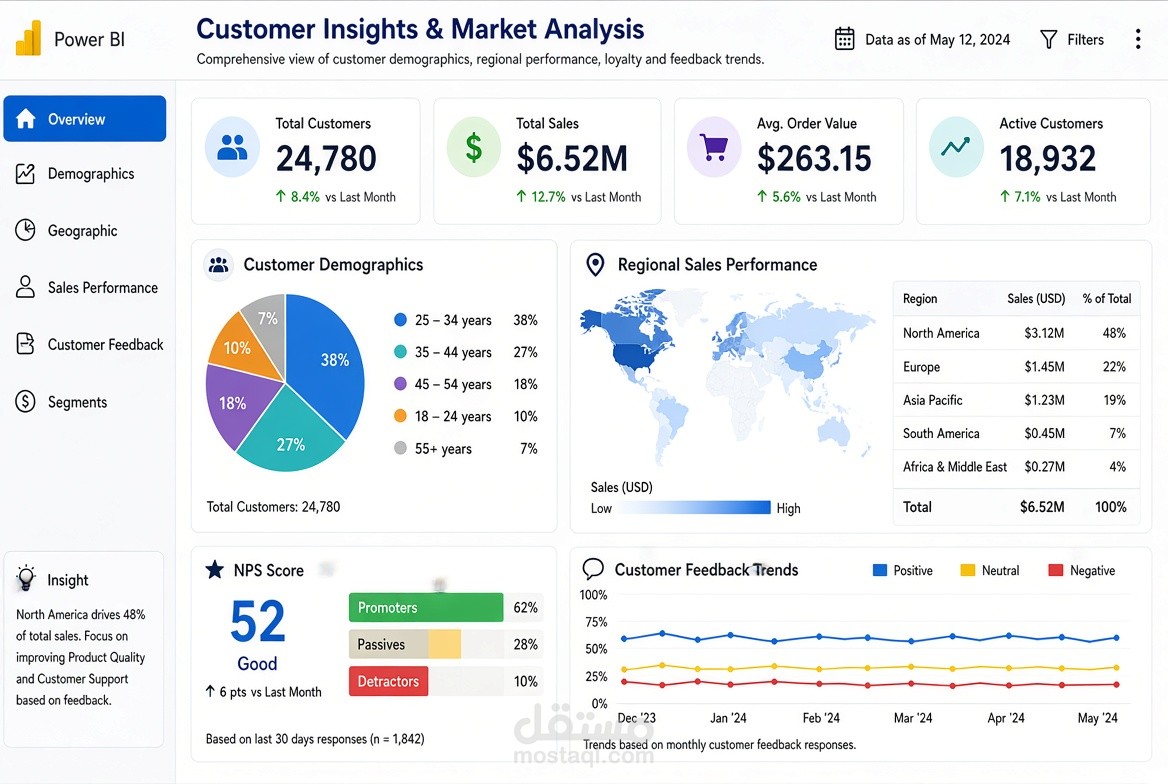Image resolution: width=1168 pixels, height=784 pixels.
Task: Click the gray 55+ years legend dot
Action: click(400, 448)
